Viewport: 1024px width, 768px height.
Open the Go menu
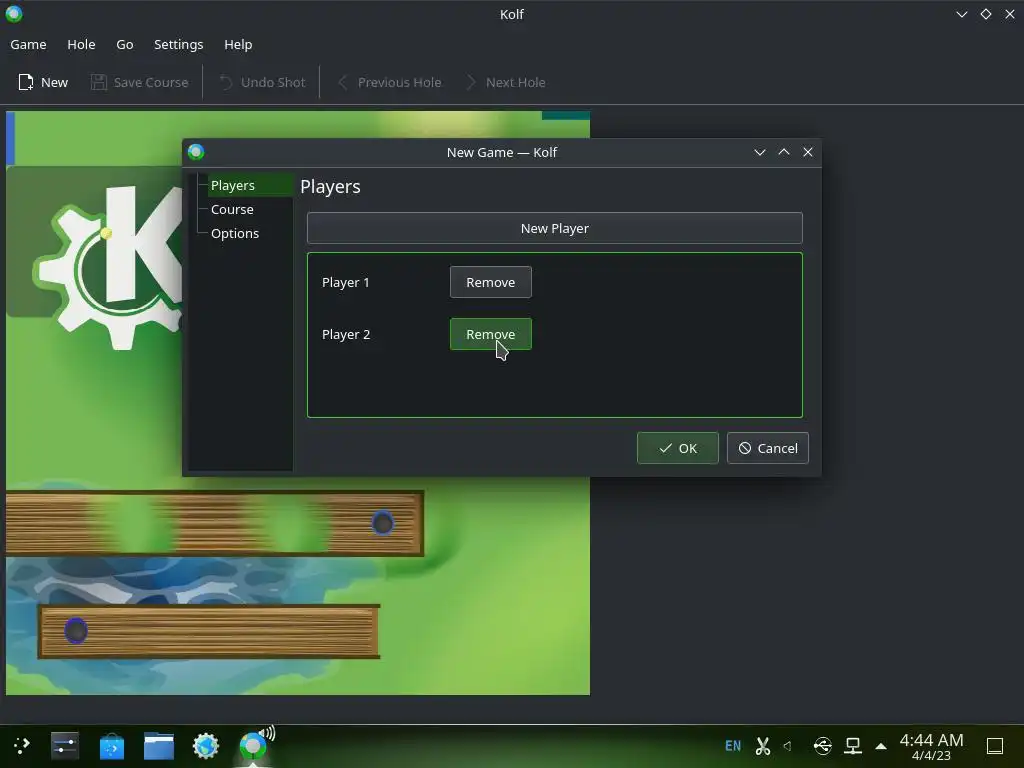[x=125, y=44]
